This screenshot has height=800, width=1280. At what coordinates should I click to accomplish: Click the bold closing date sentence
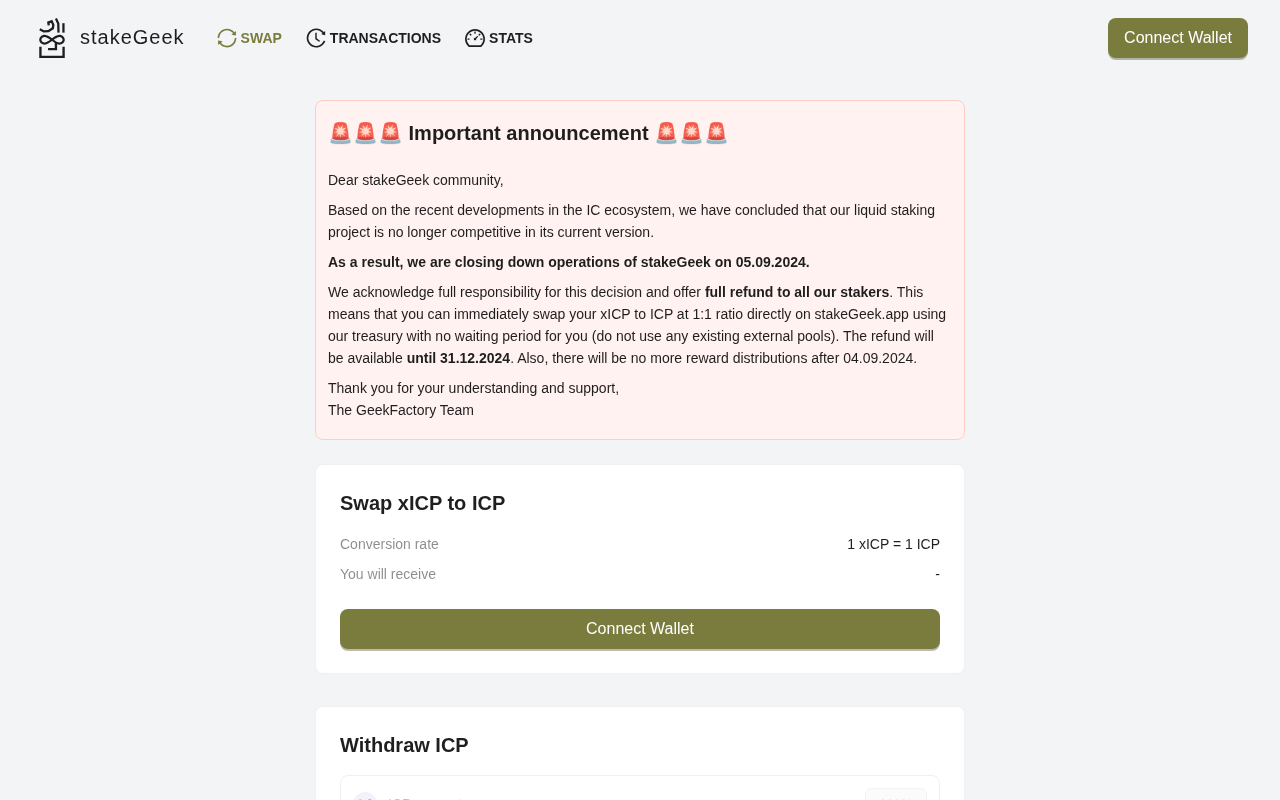pyautogui.click(x=568, y=262)
